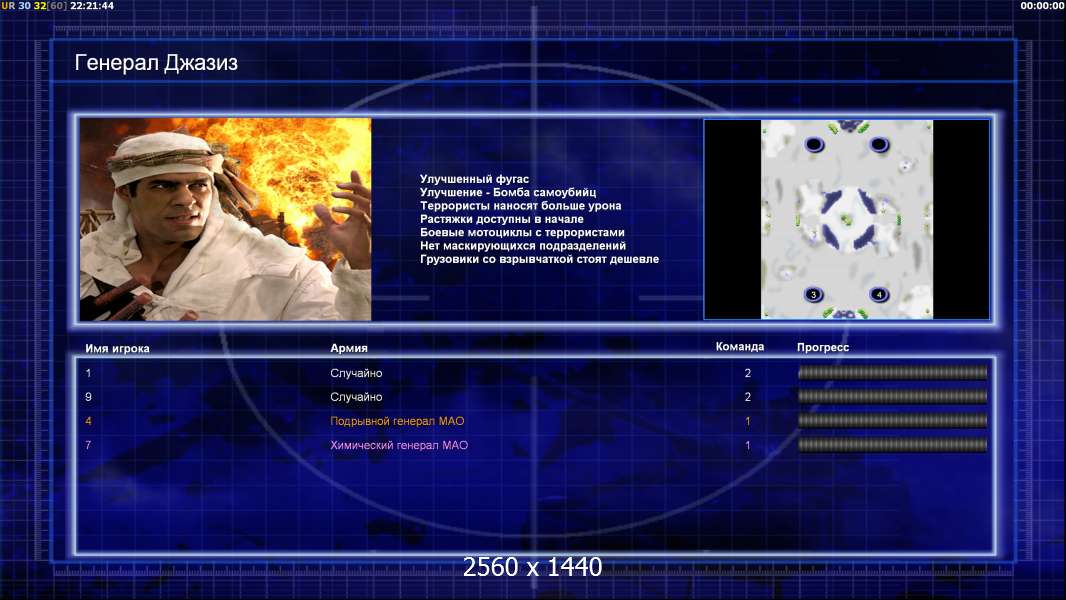Select orange player name '4'
1066x600 pixels.
point(88,421)
